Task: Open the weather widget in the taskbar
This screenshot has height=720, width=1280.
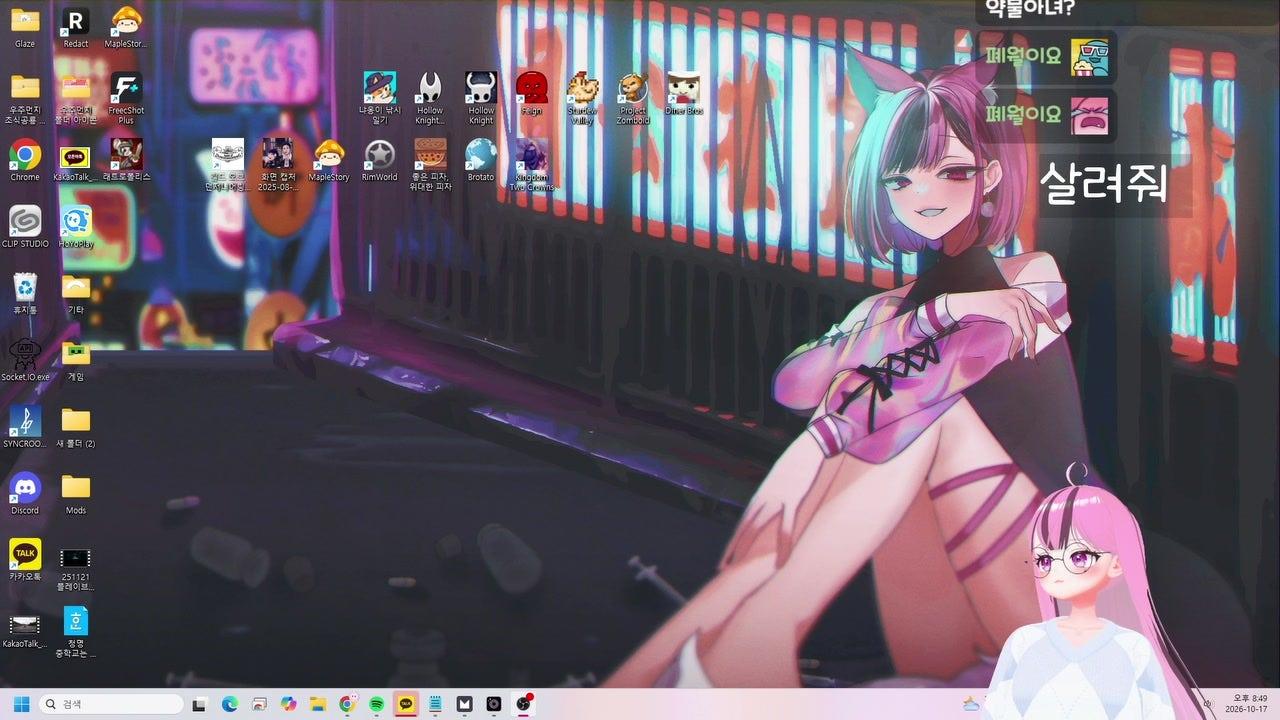Action: pyautogui.click(x=971, y=704)
